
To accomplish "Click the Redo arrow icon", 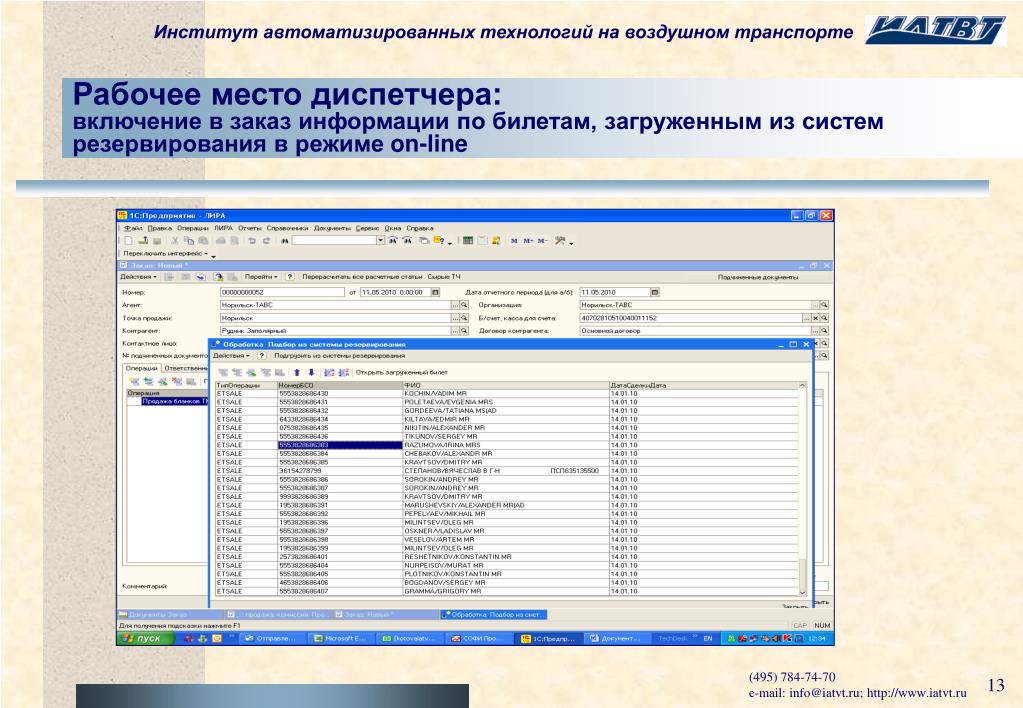I will 266,241.
